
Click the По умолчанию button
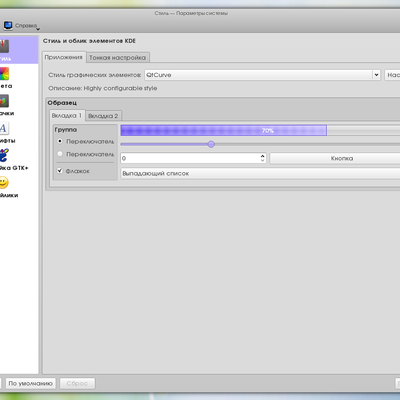(31, 383)
